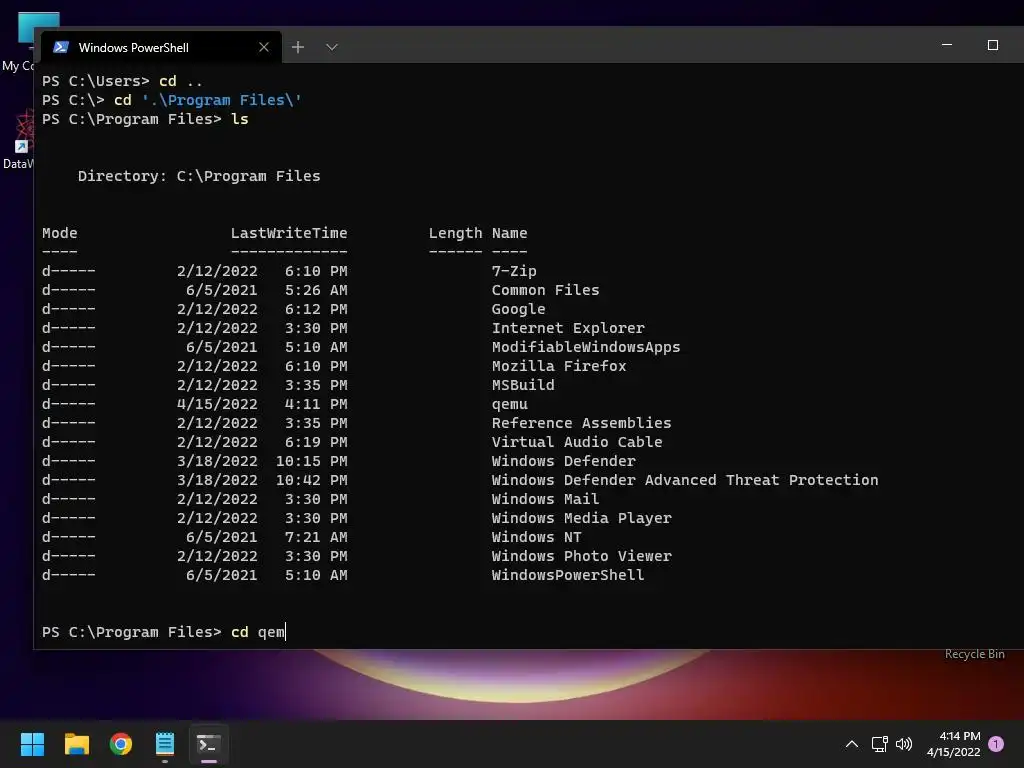Open a new PowerShell tab with plus

click(x=298, y=47)
